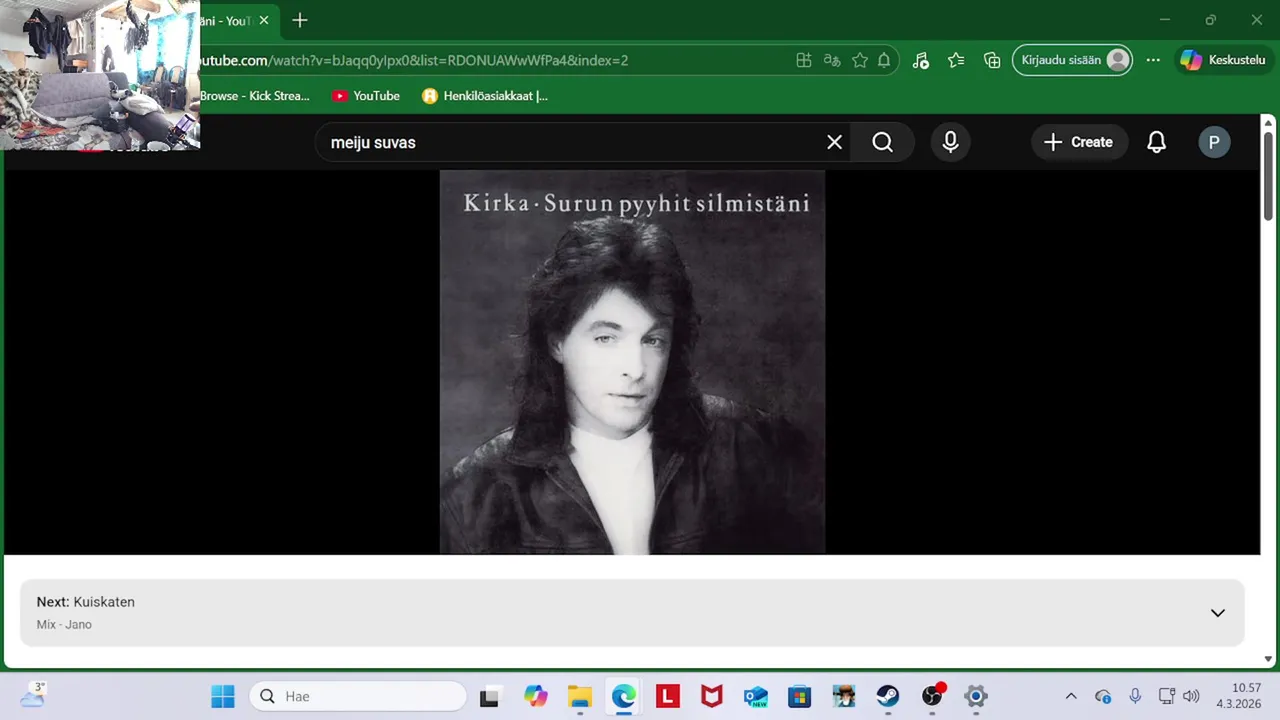Expand the Next: Kuiskaten playlist panel
The height and width of the screenshot is (720, 1280).
[x=1217, y=613]
